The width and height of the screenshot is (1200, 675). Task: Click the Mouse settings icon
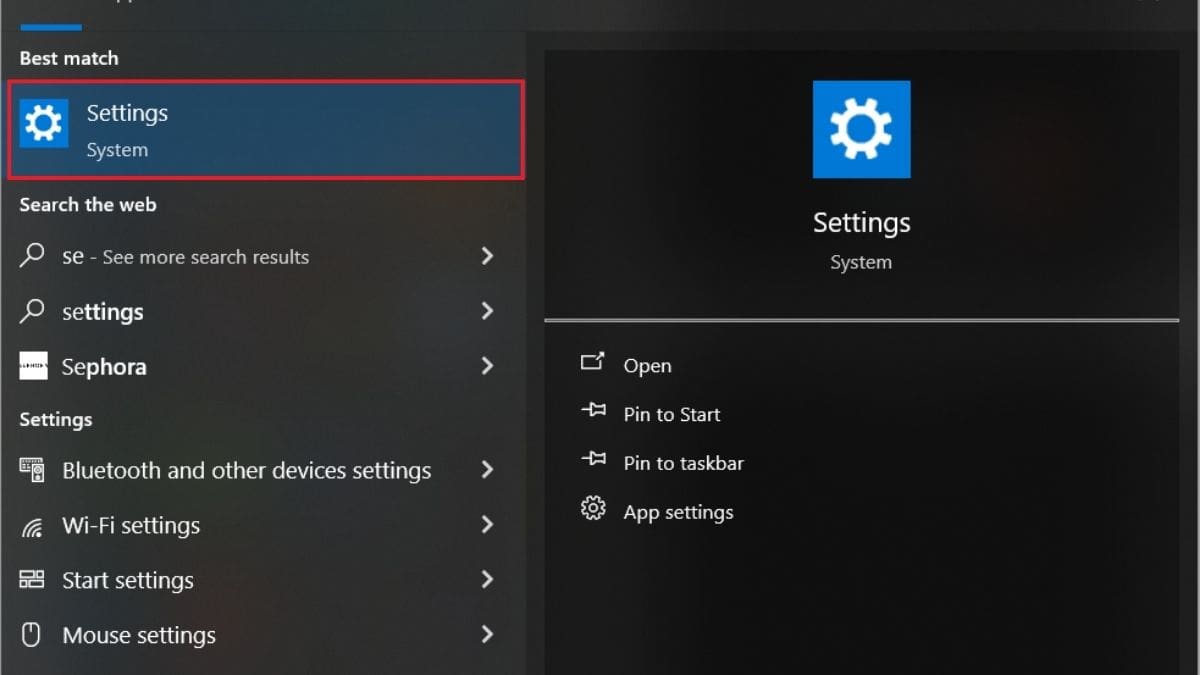(x=32, y=635)
